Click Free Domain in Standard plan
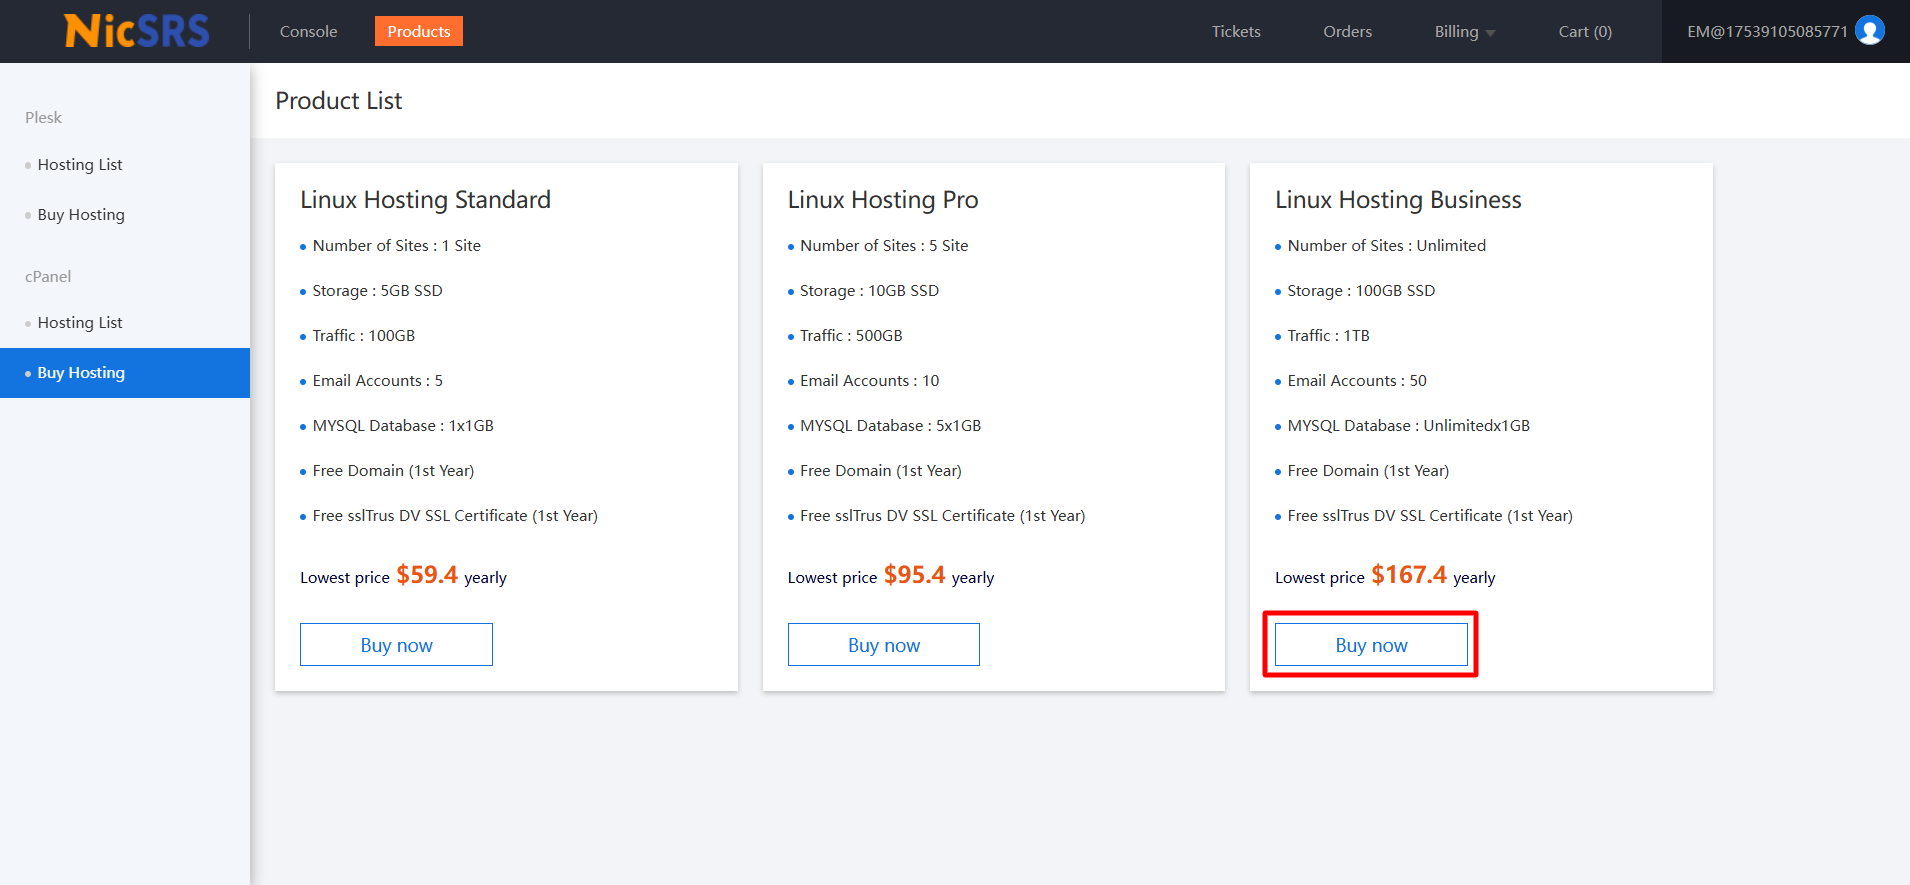The image size is (1910, 885). (x=393, y=471)
